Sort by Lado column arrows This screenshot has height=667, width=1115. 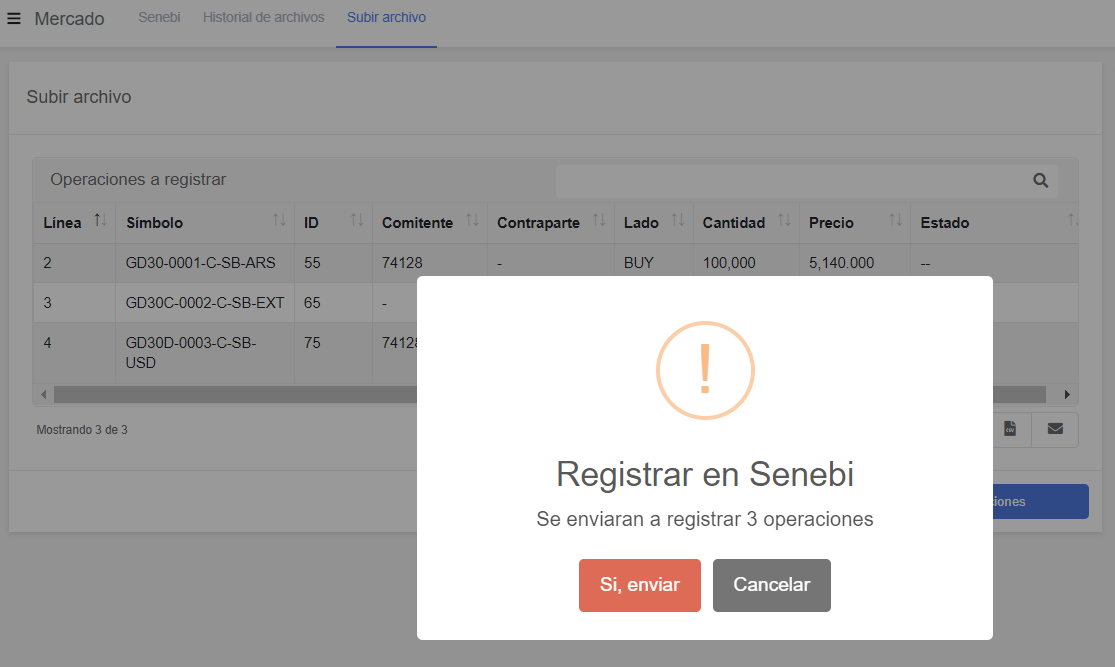pyautogui.click(x=678, y=220)
